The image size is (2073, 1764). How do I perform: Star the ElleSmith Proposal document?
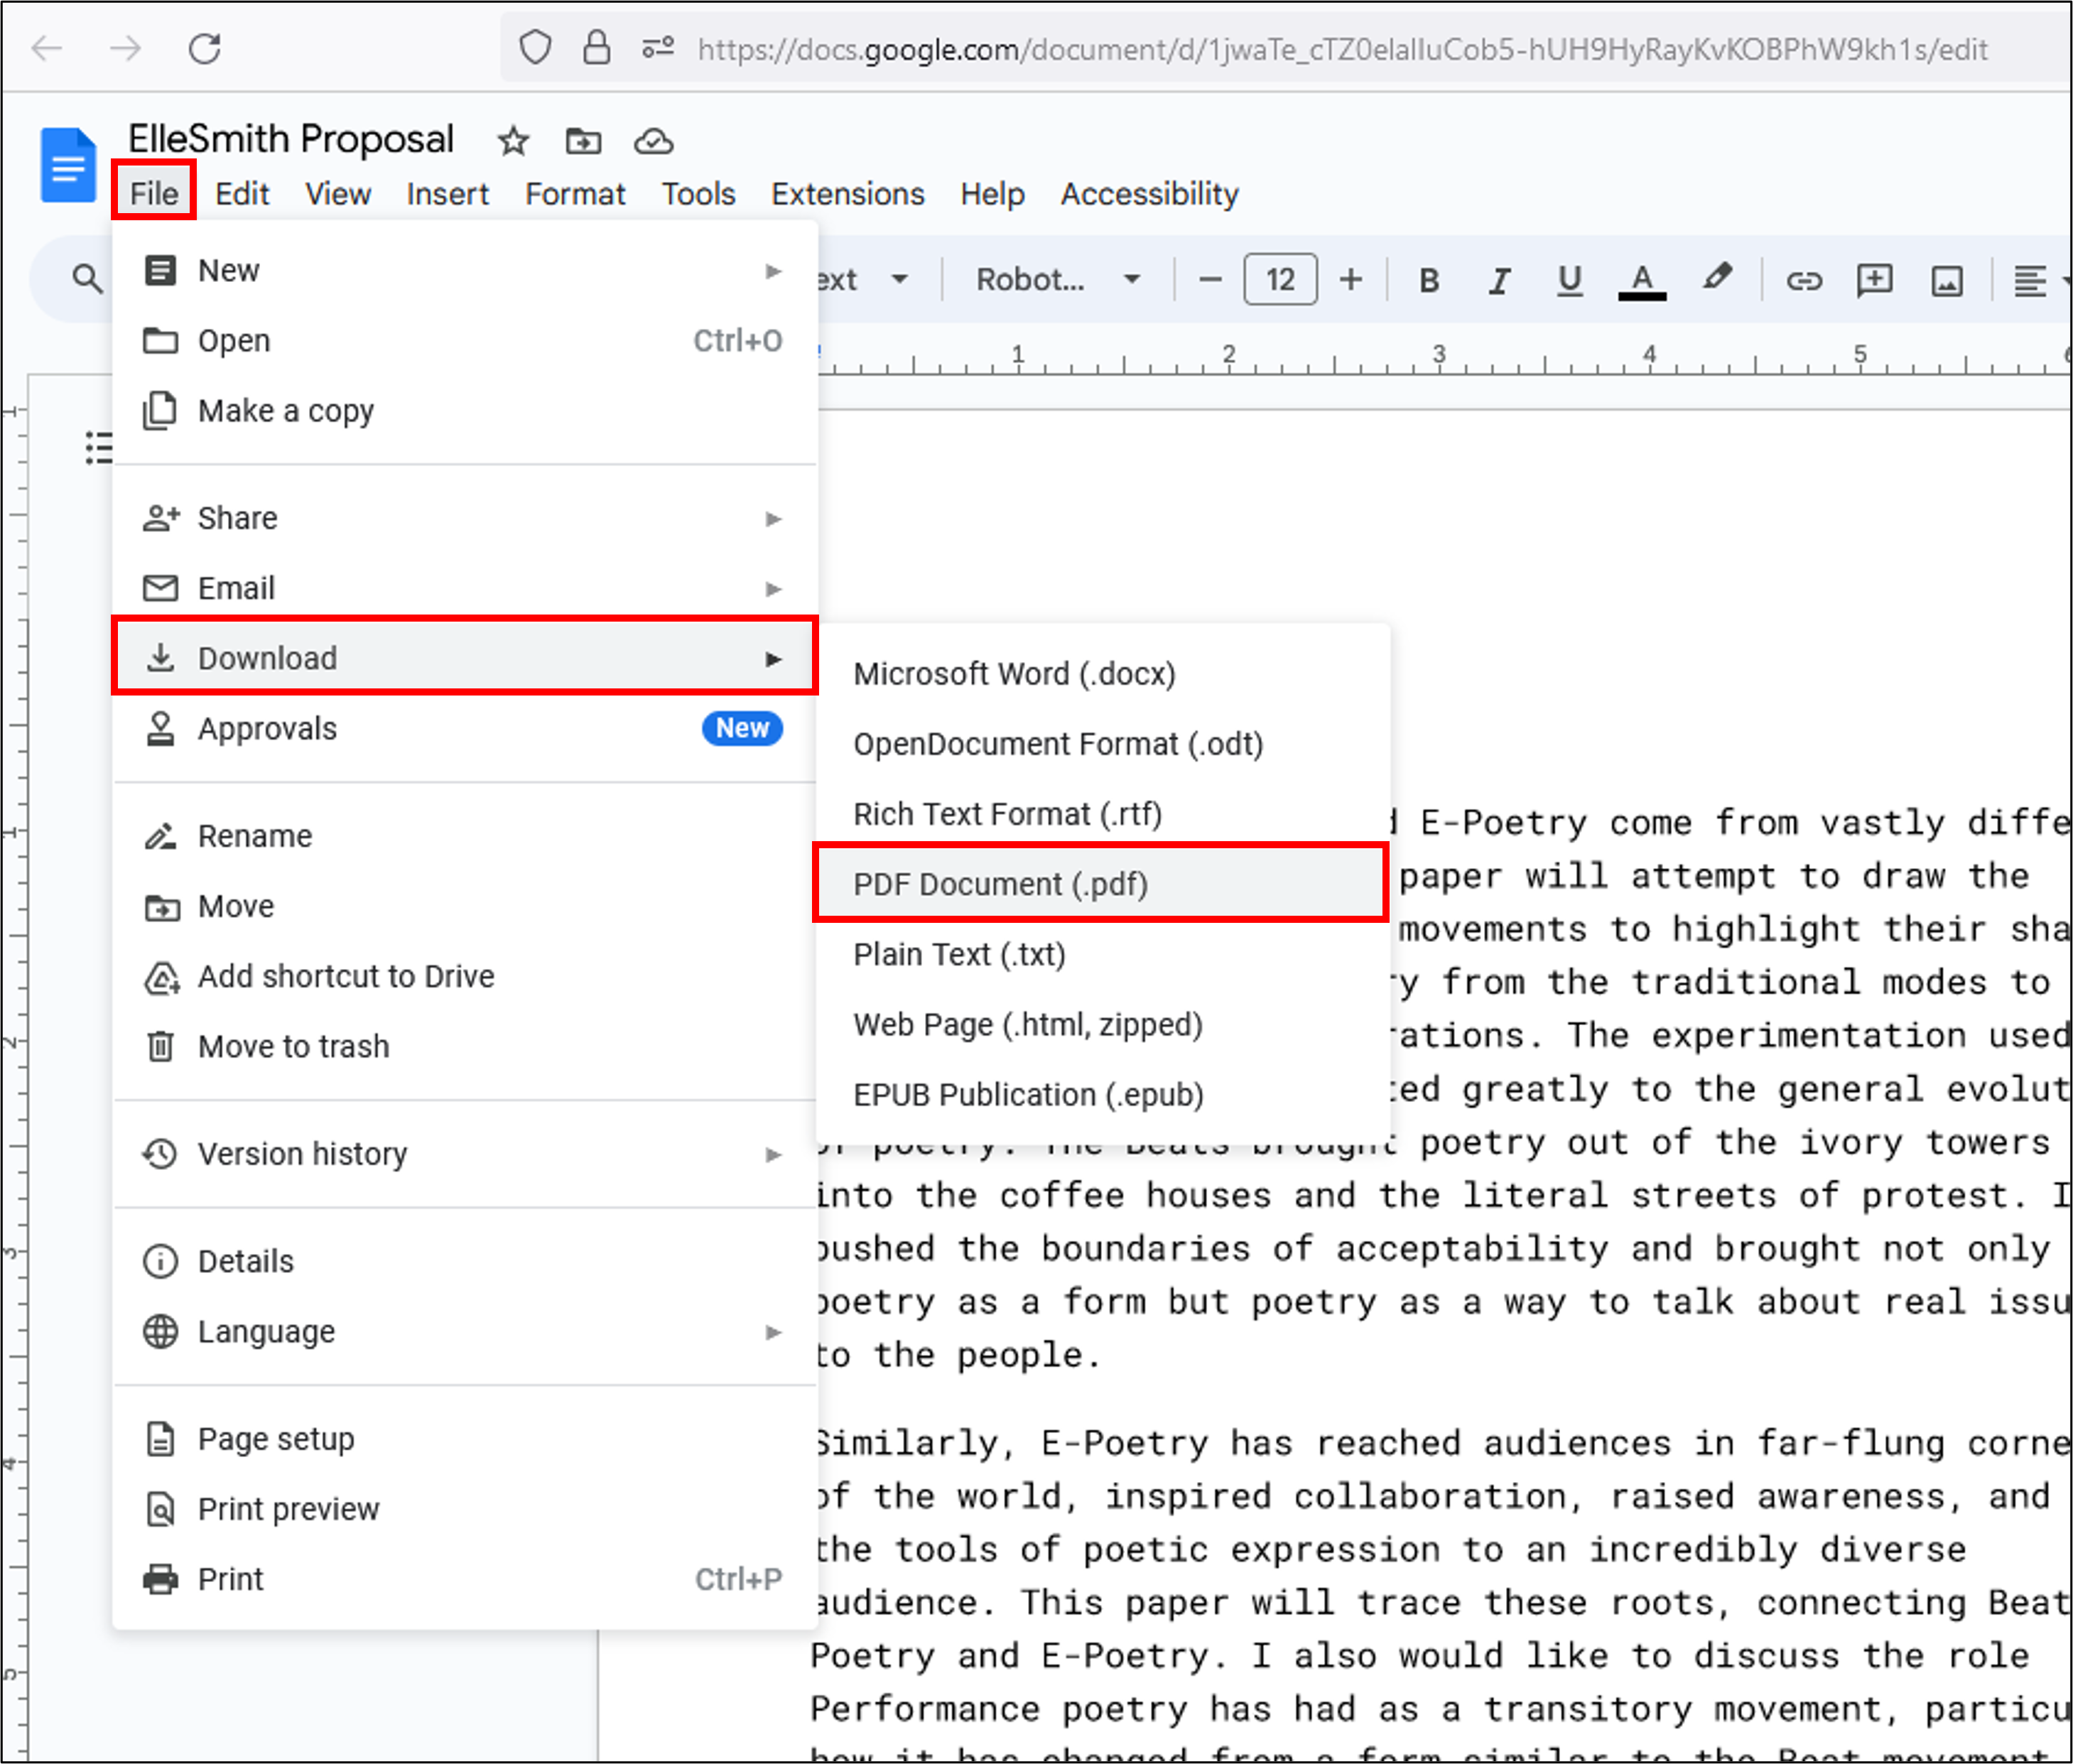coord(513,141)
